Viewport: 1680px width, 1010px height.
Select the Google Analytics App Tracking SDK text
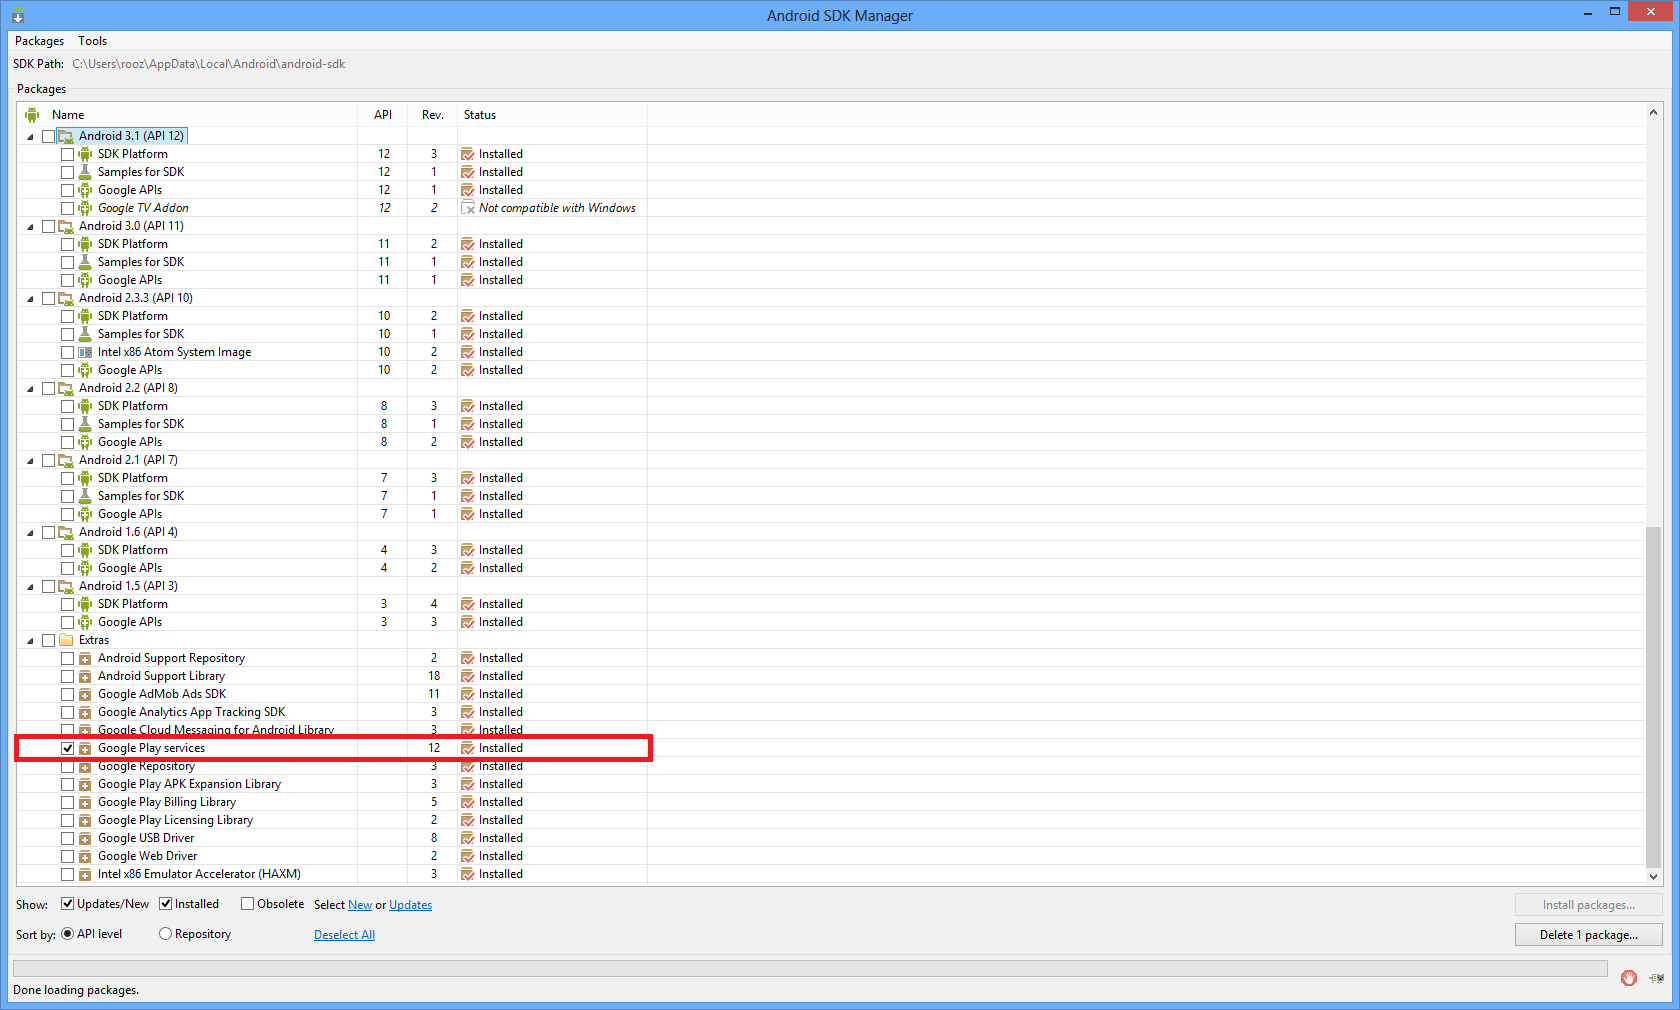tap(191, 712)
